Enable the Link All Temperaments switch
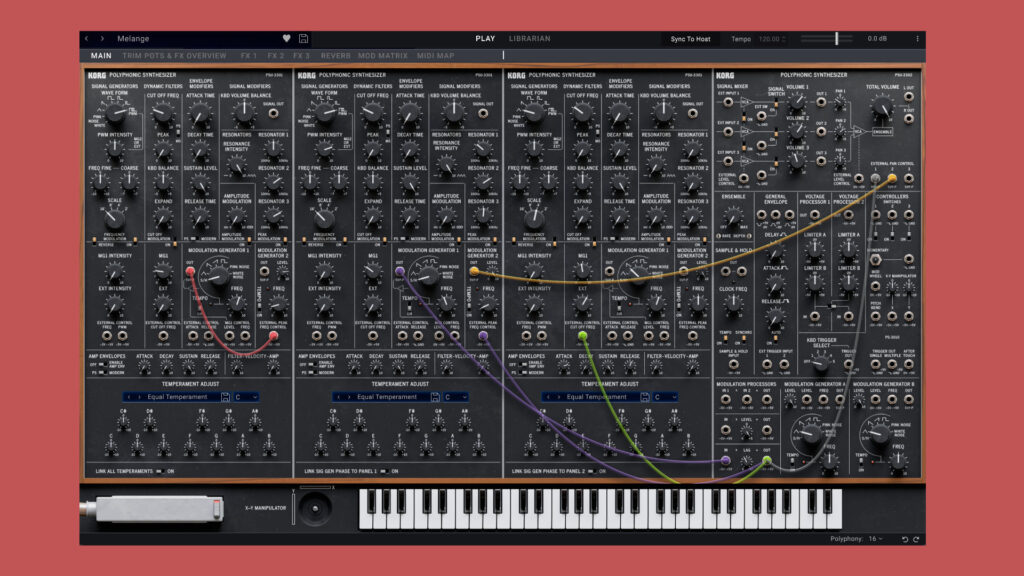1024x576 pixels. 161,471
